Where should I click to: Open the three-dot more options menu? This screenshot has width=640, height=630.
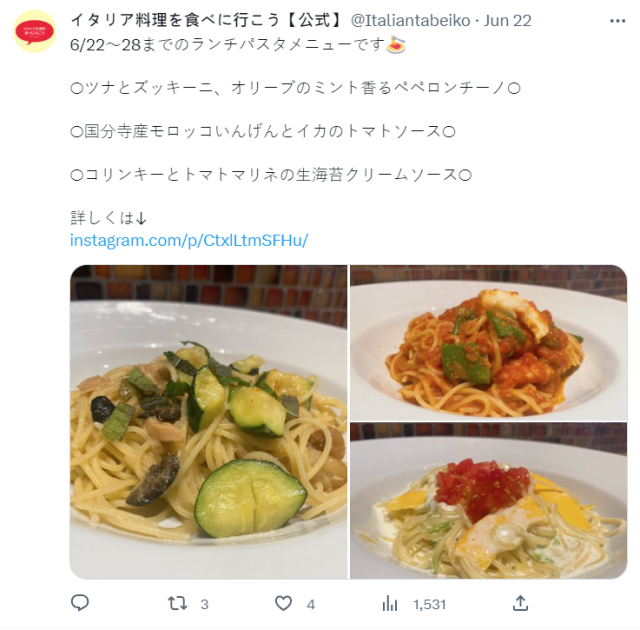[618, 21]
